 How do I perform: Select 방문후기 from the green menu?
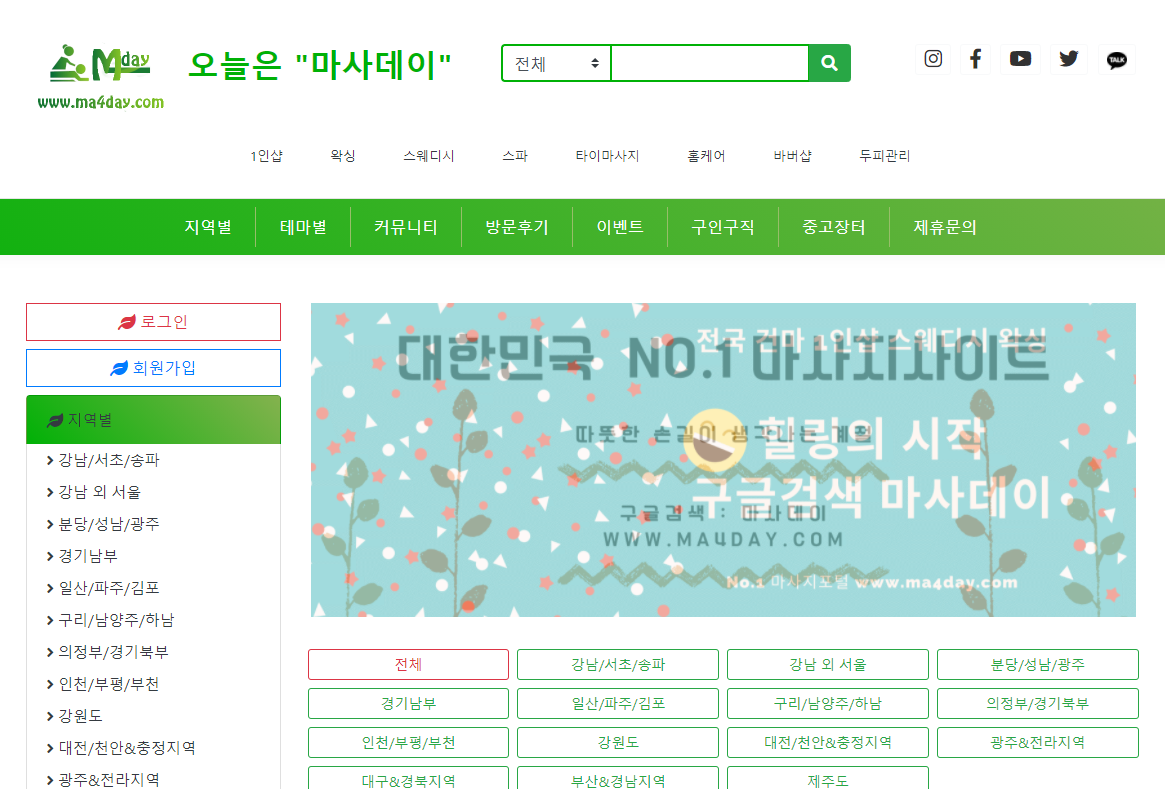517,227
